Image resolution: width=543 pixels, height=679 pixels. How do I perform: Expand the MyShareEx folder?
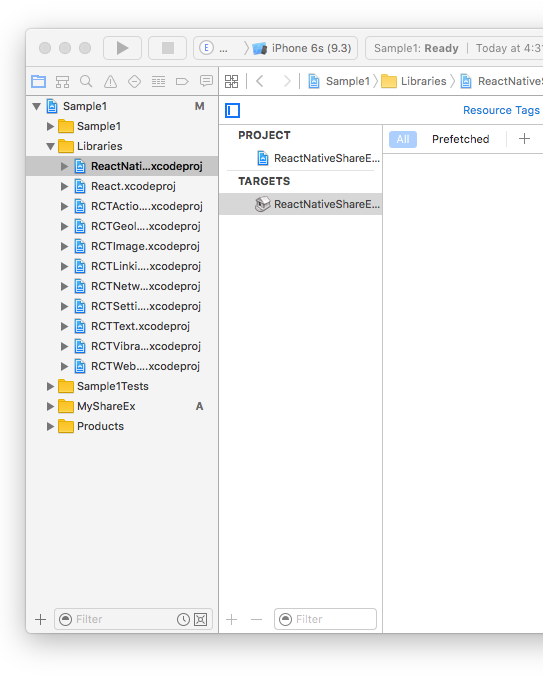point(50,406)
